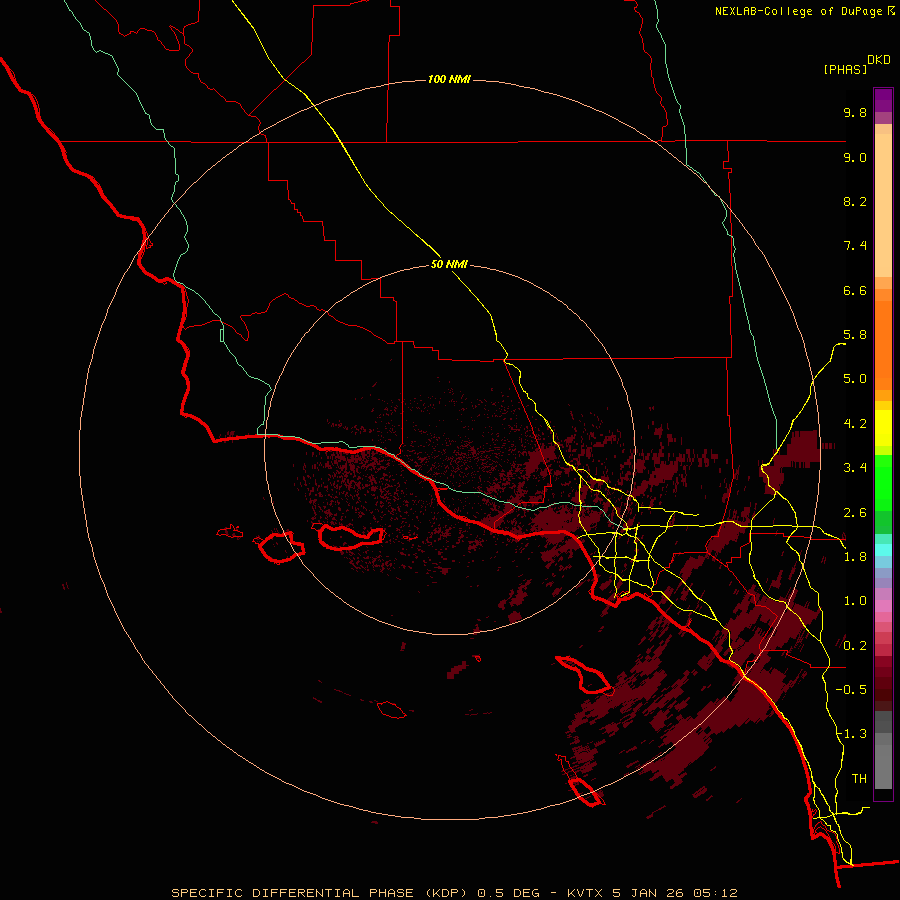Click the 0.5 DEG elevation angle text
Image resolution: width=900 pixels, height=900 pixels.
509,893
